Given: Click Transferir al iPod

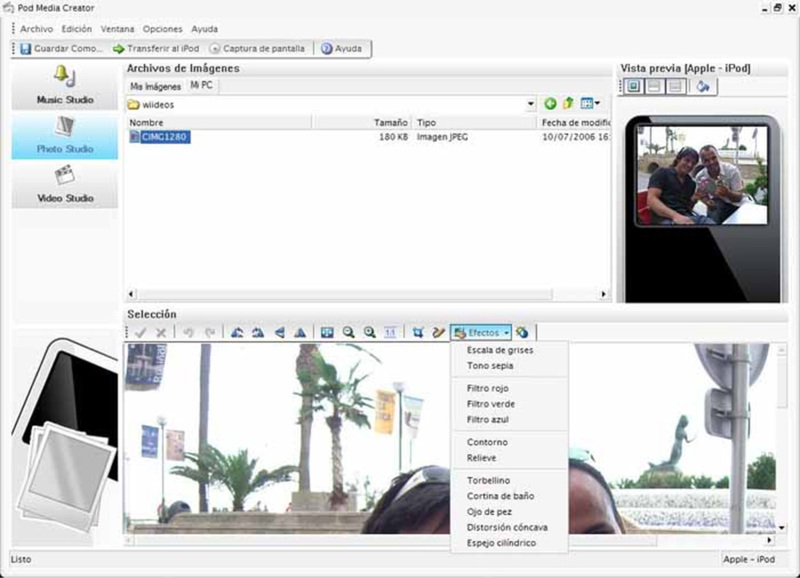Looking at the screenshot, I should pos(156,48).
